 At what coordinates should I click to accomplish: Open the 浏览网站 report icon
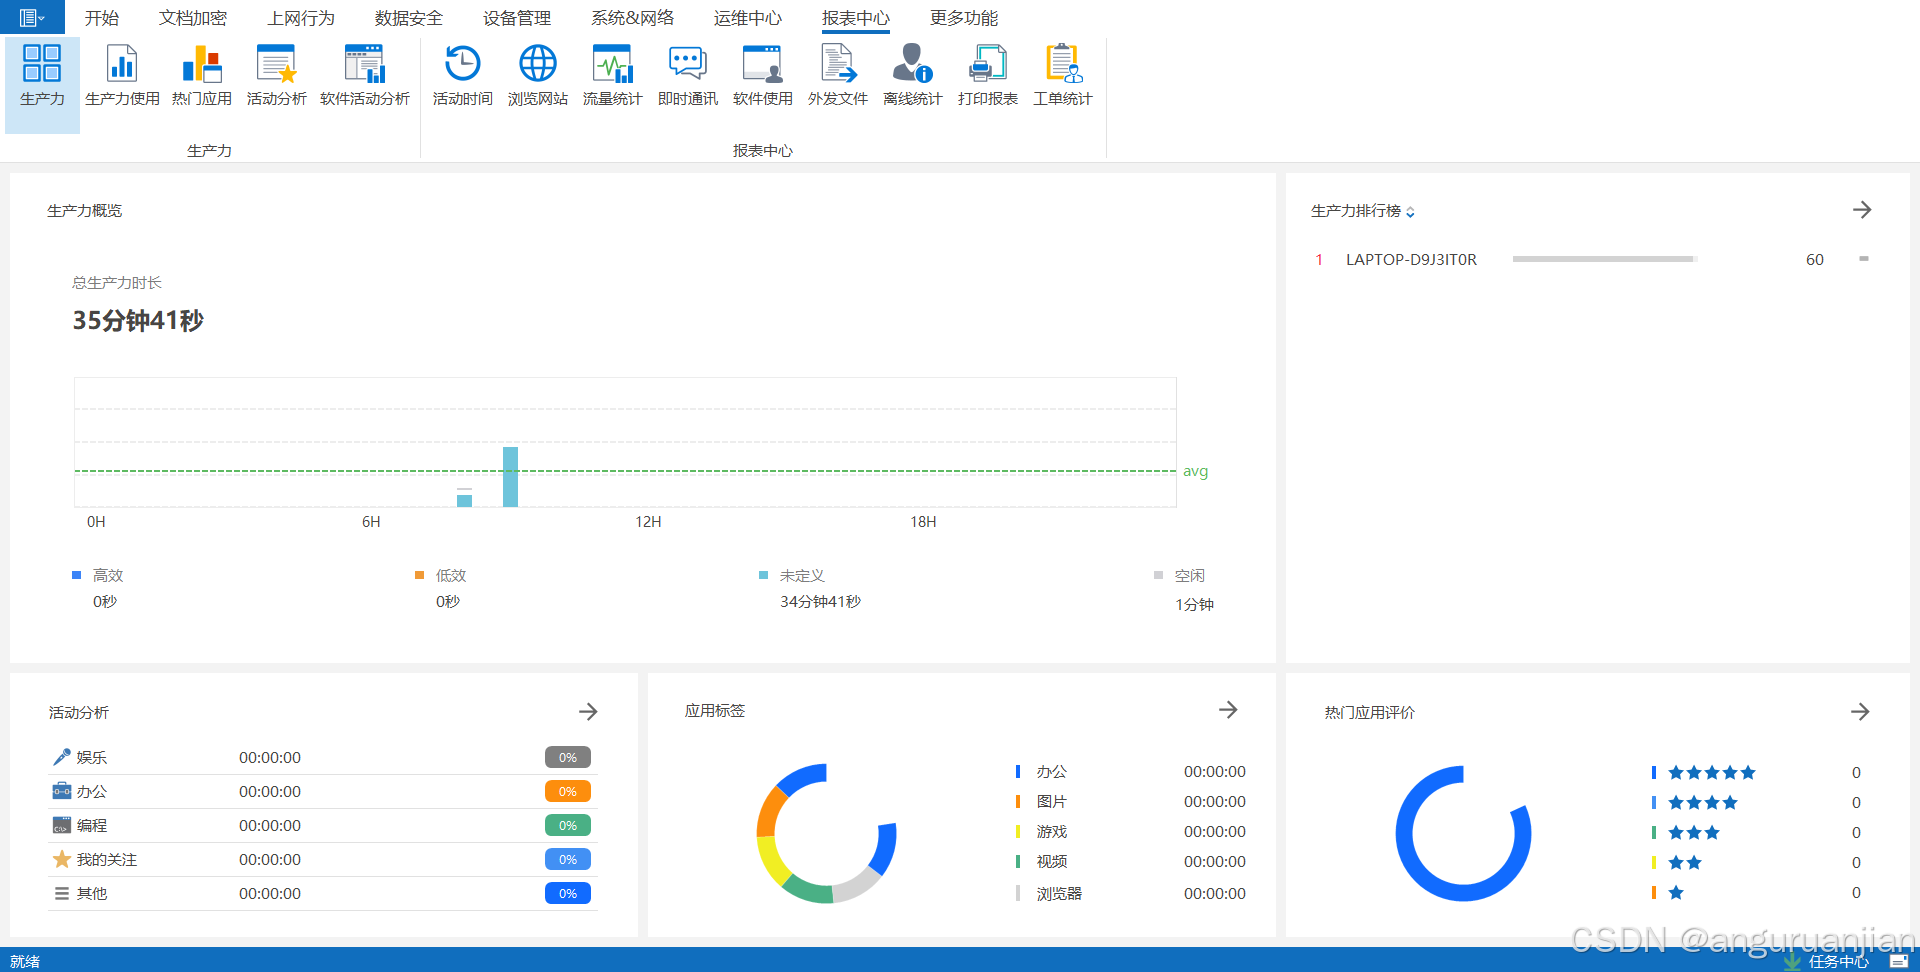(538, 77)
